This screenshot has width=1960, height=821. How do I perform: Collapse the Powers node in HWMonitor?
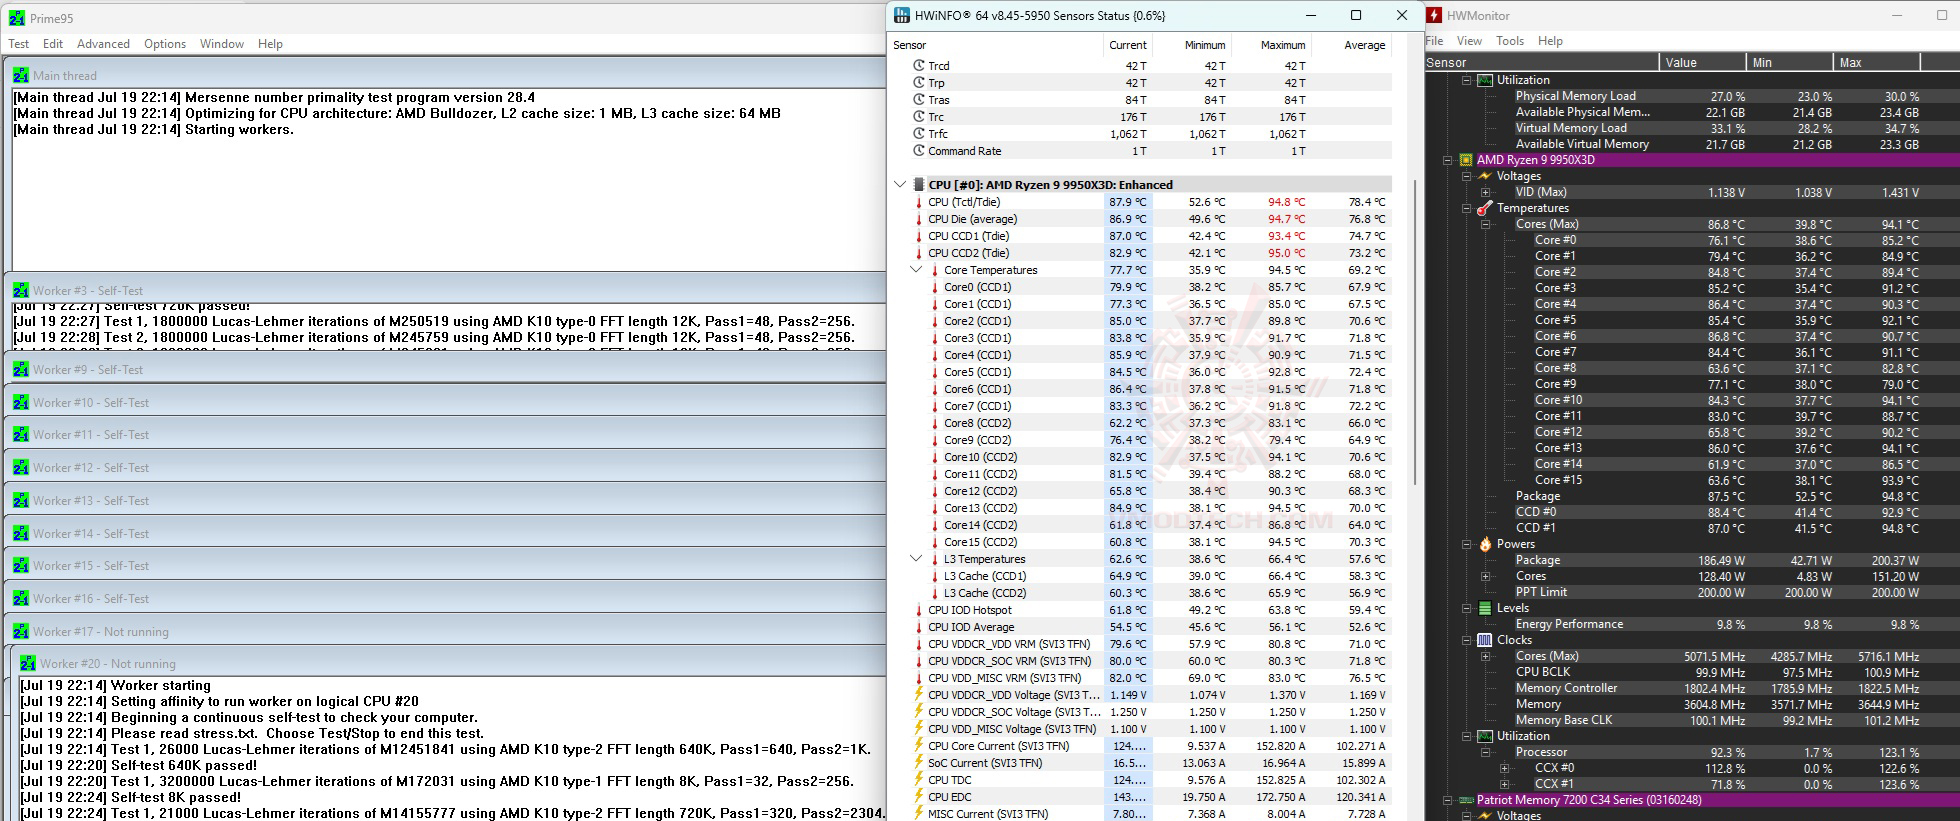(x=1466, y=544)
